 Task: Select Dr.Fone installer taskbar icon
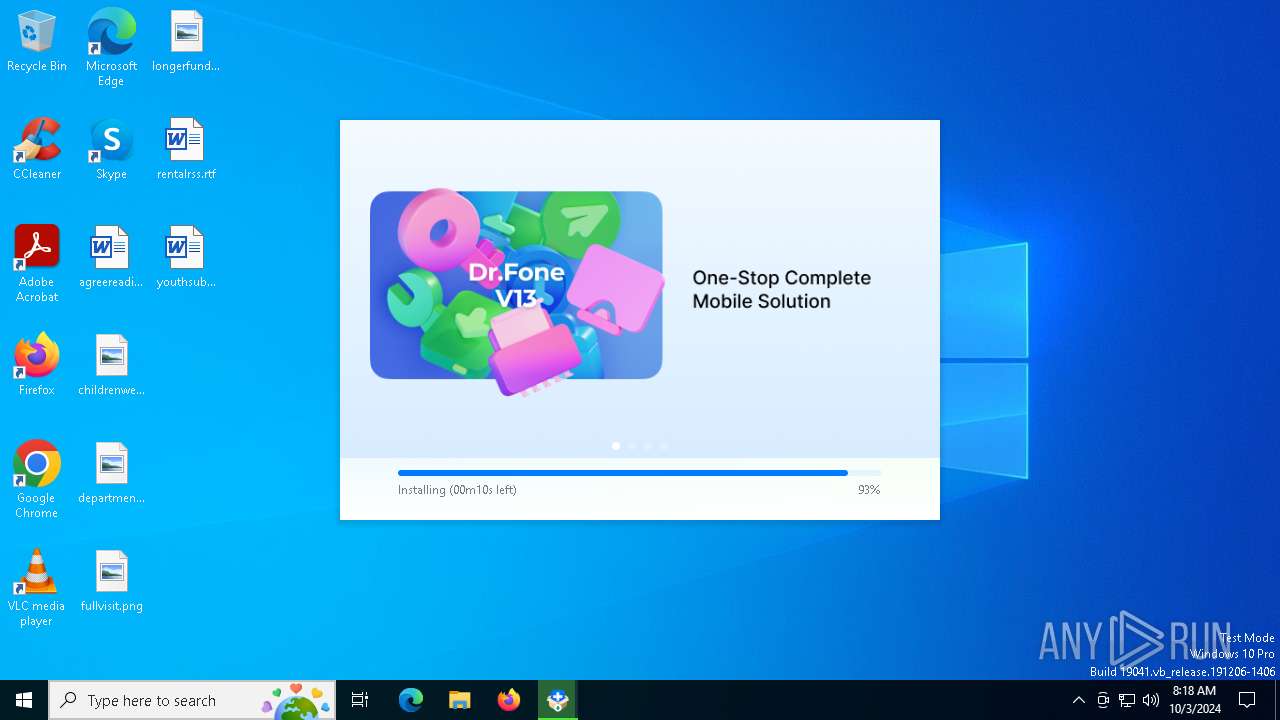click(558, 700)
